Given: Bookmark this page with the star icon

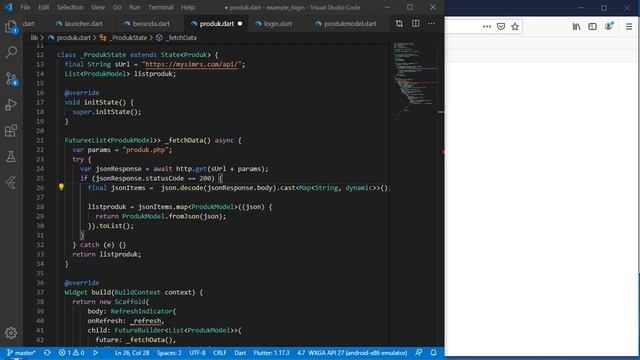Looking at the screenshot, I should 515,27.
